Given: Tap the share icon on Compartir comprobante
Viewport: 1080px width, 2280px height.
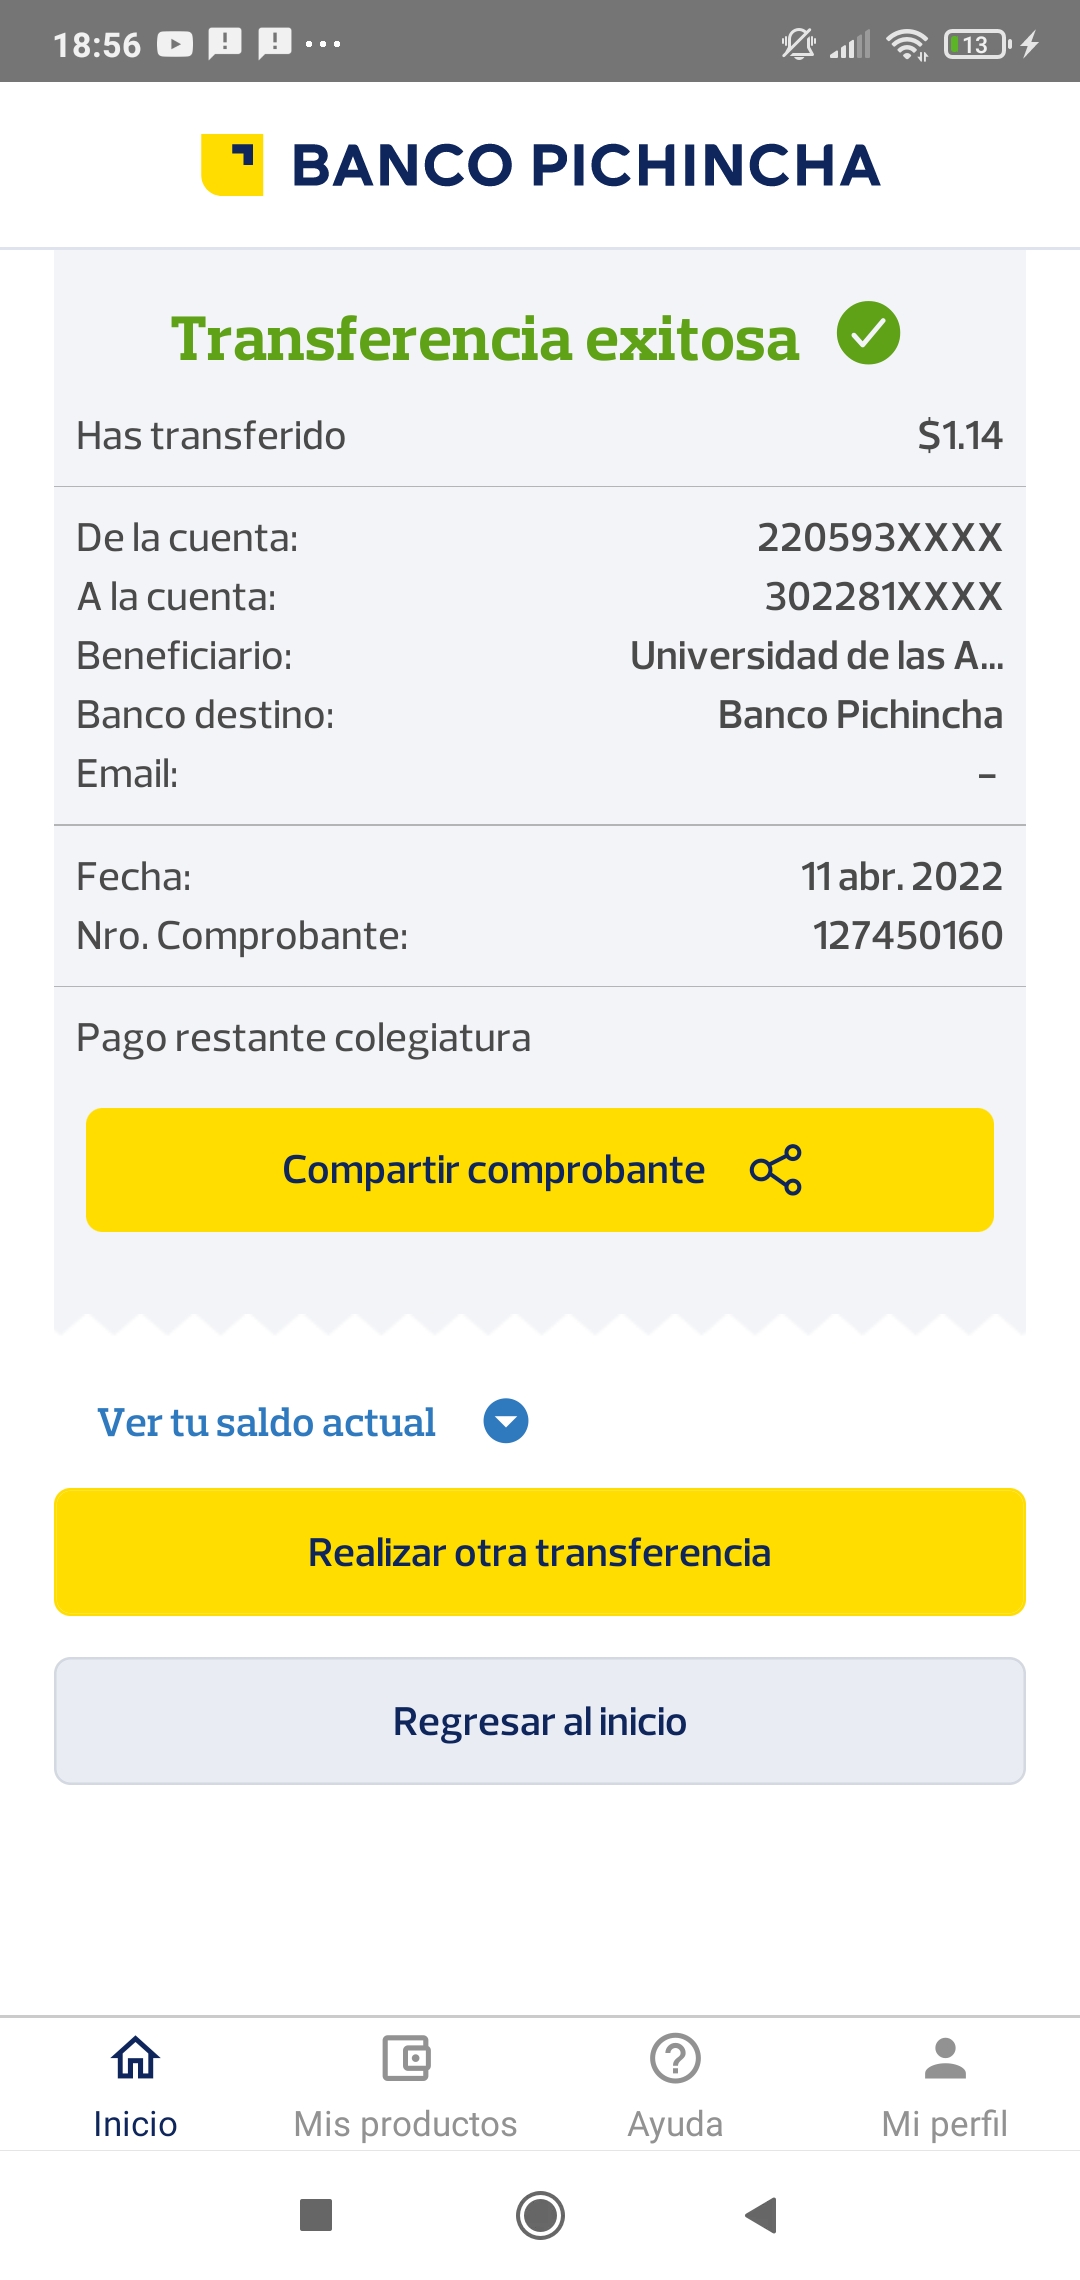Looking at the screenshot, I should (x=776, y=1170).
